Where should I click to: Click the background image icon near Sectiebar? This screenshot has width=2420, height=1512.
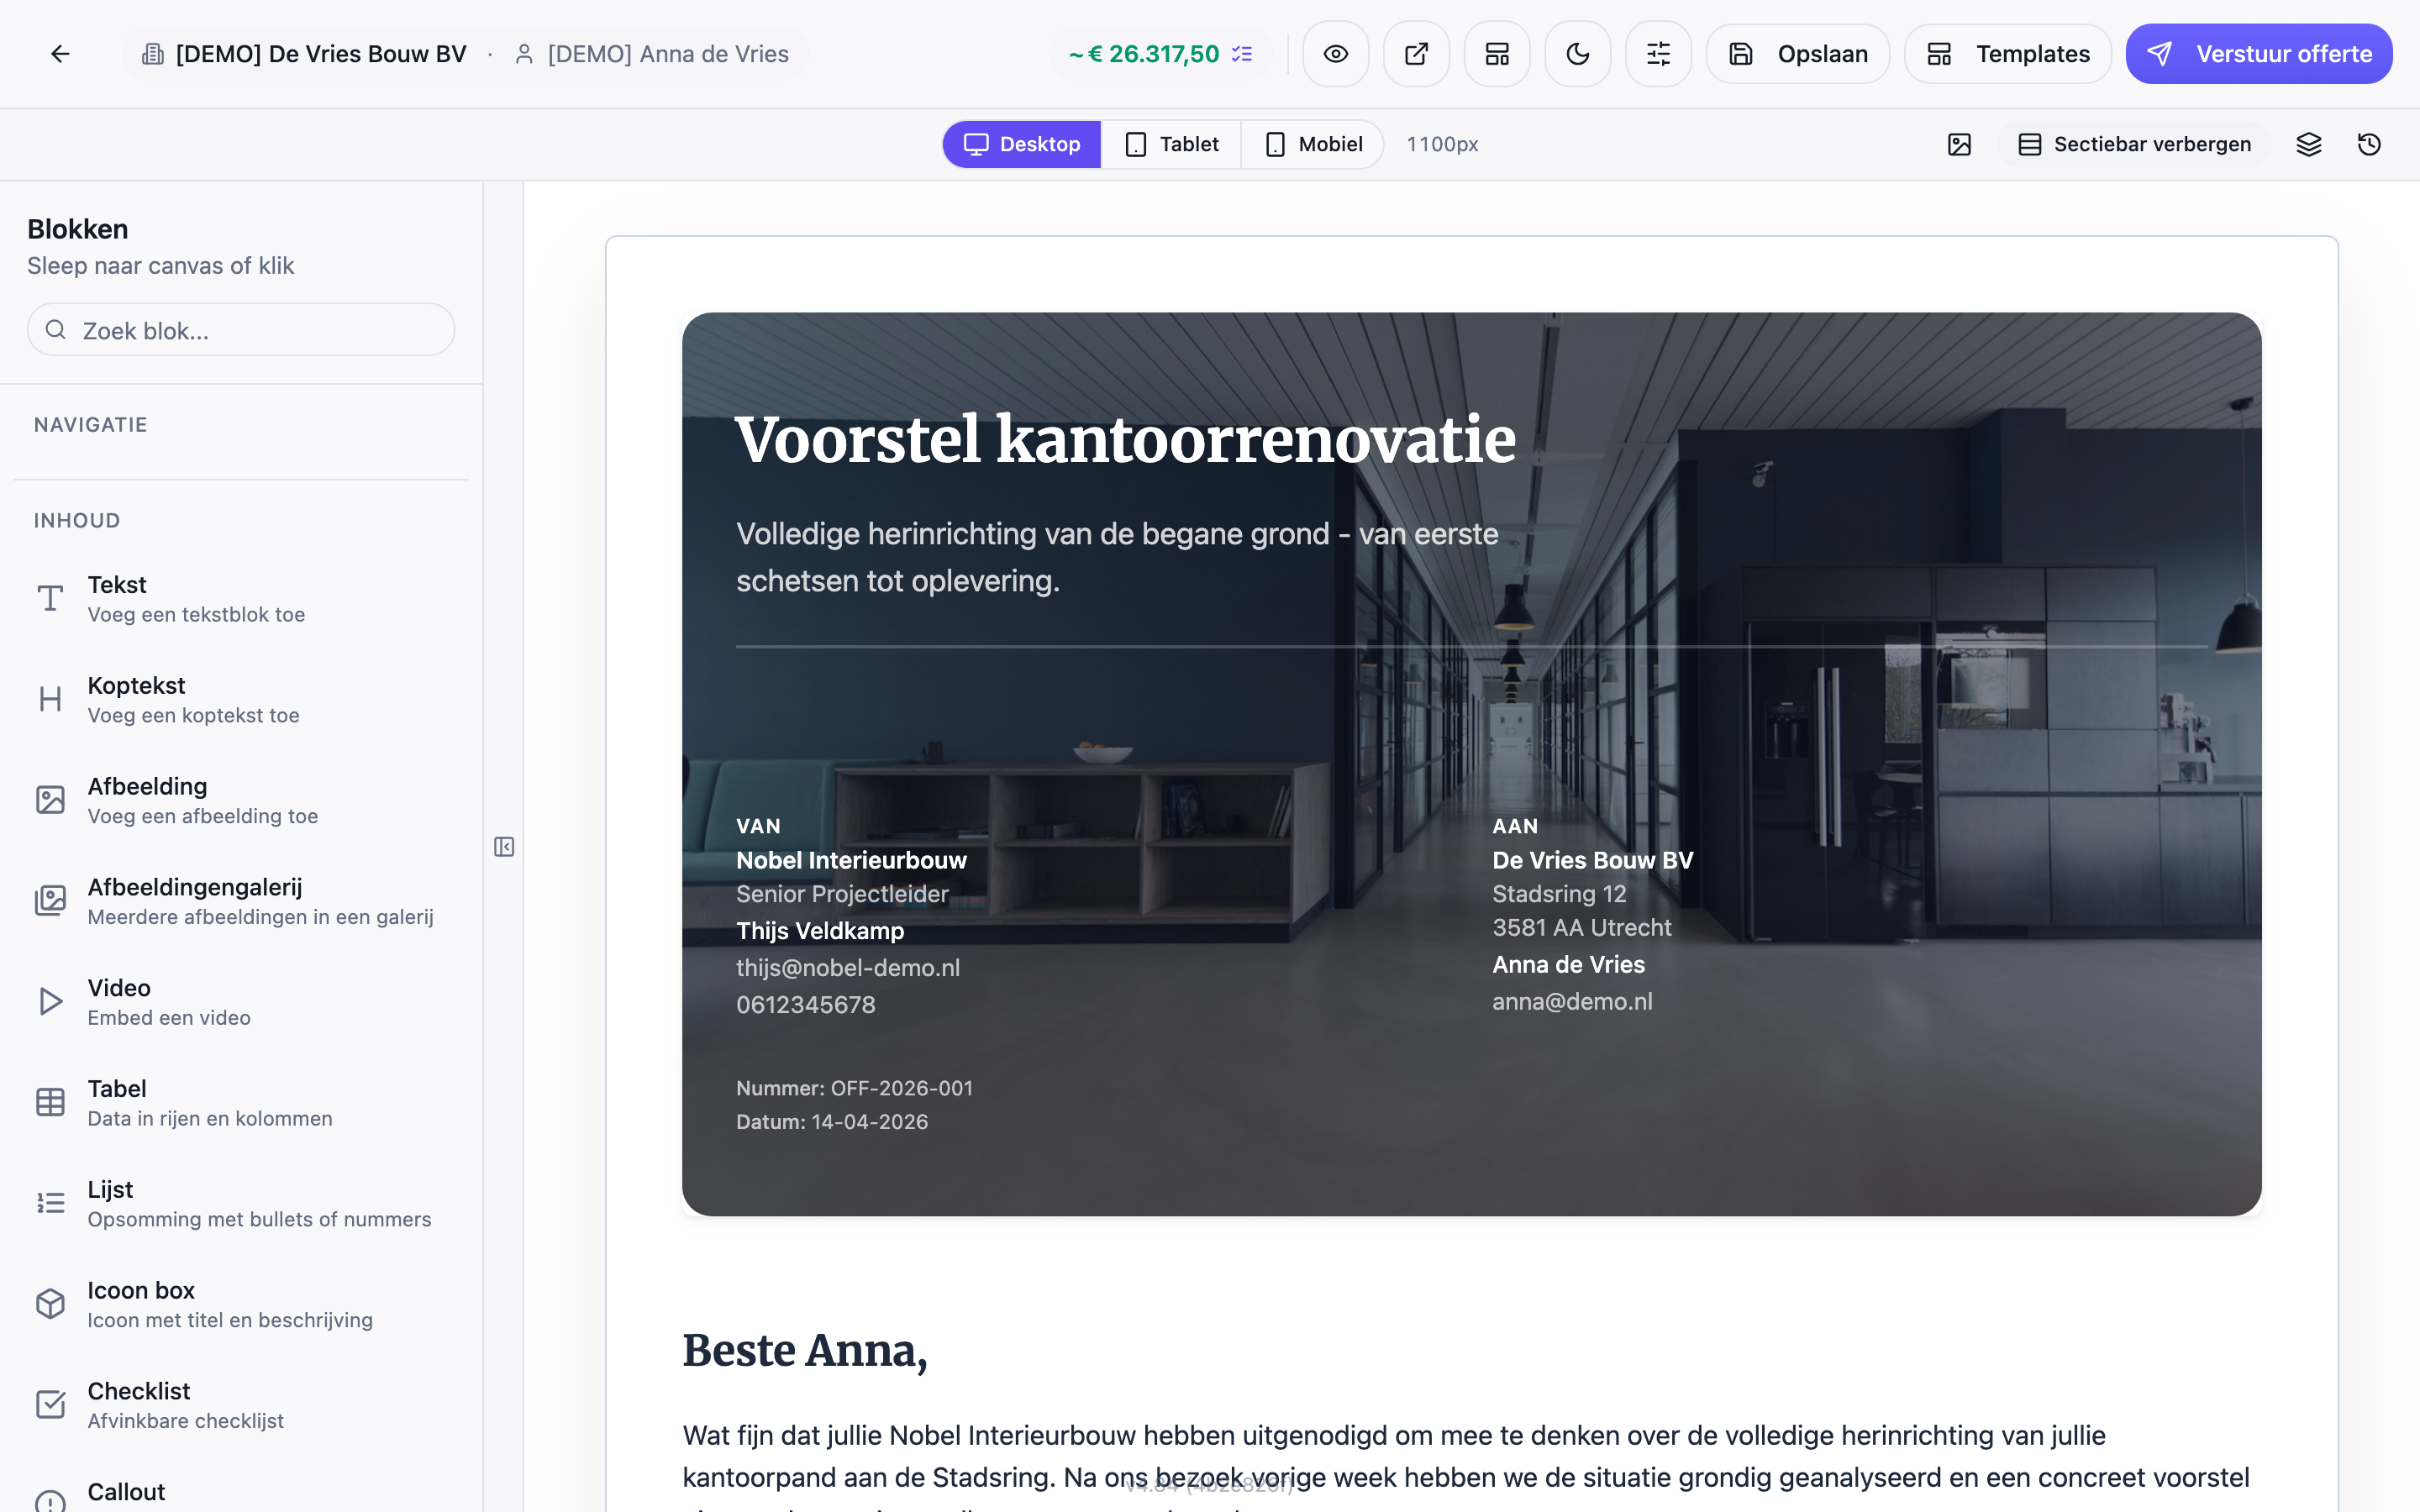tap(1959, 144)
